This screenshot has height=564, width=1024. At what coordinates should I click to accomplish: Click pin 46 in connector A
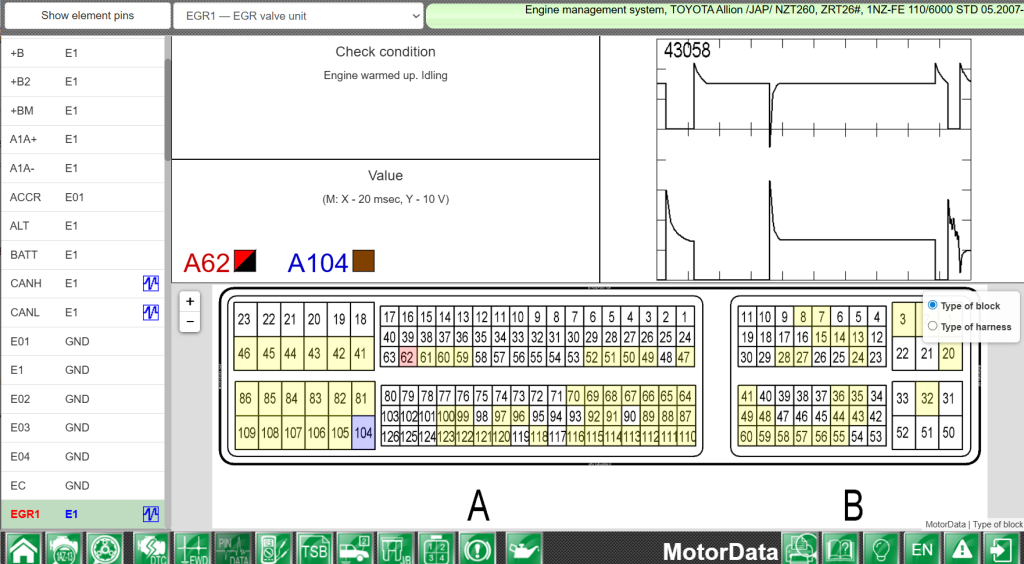[x=244, y=353]
